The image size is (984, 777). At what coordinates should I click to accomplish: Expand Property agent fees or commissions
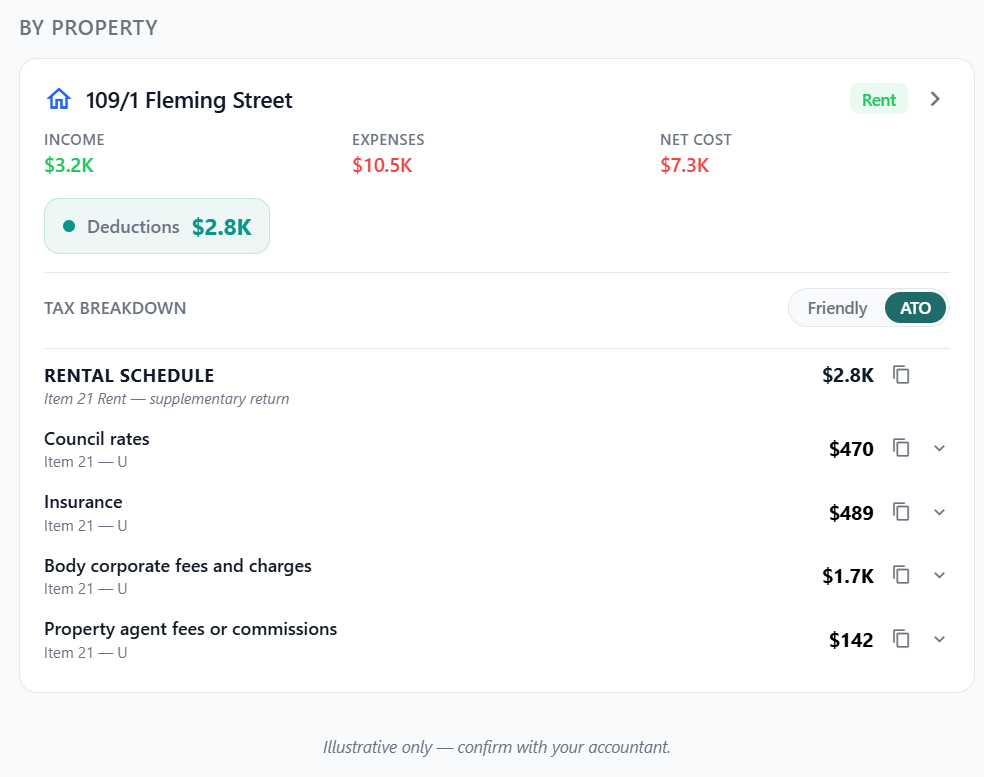click(x=939, y=639)
